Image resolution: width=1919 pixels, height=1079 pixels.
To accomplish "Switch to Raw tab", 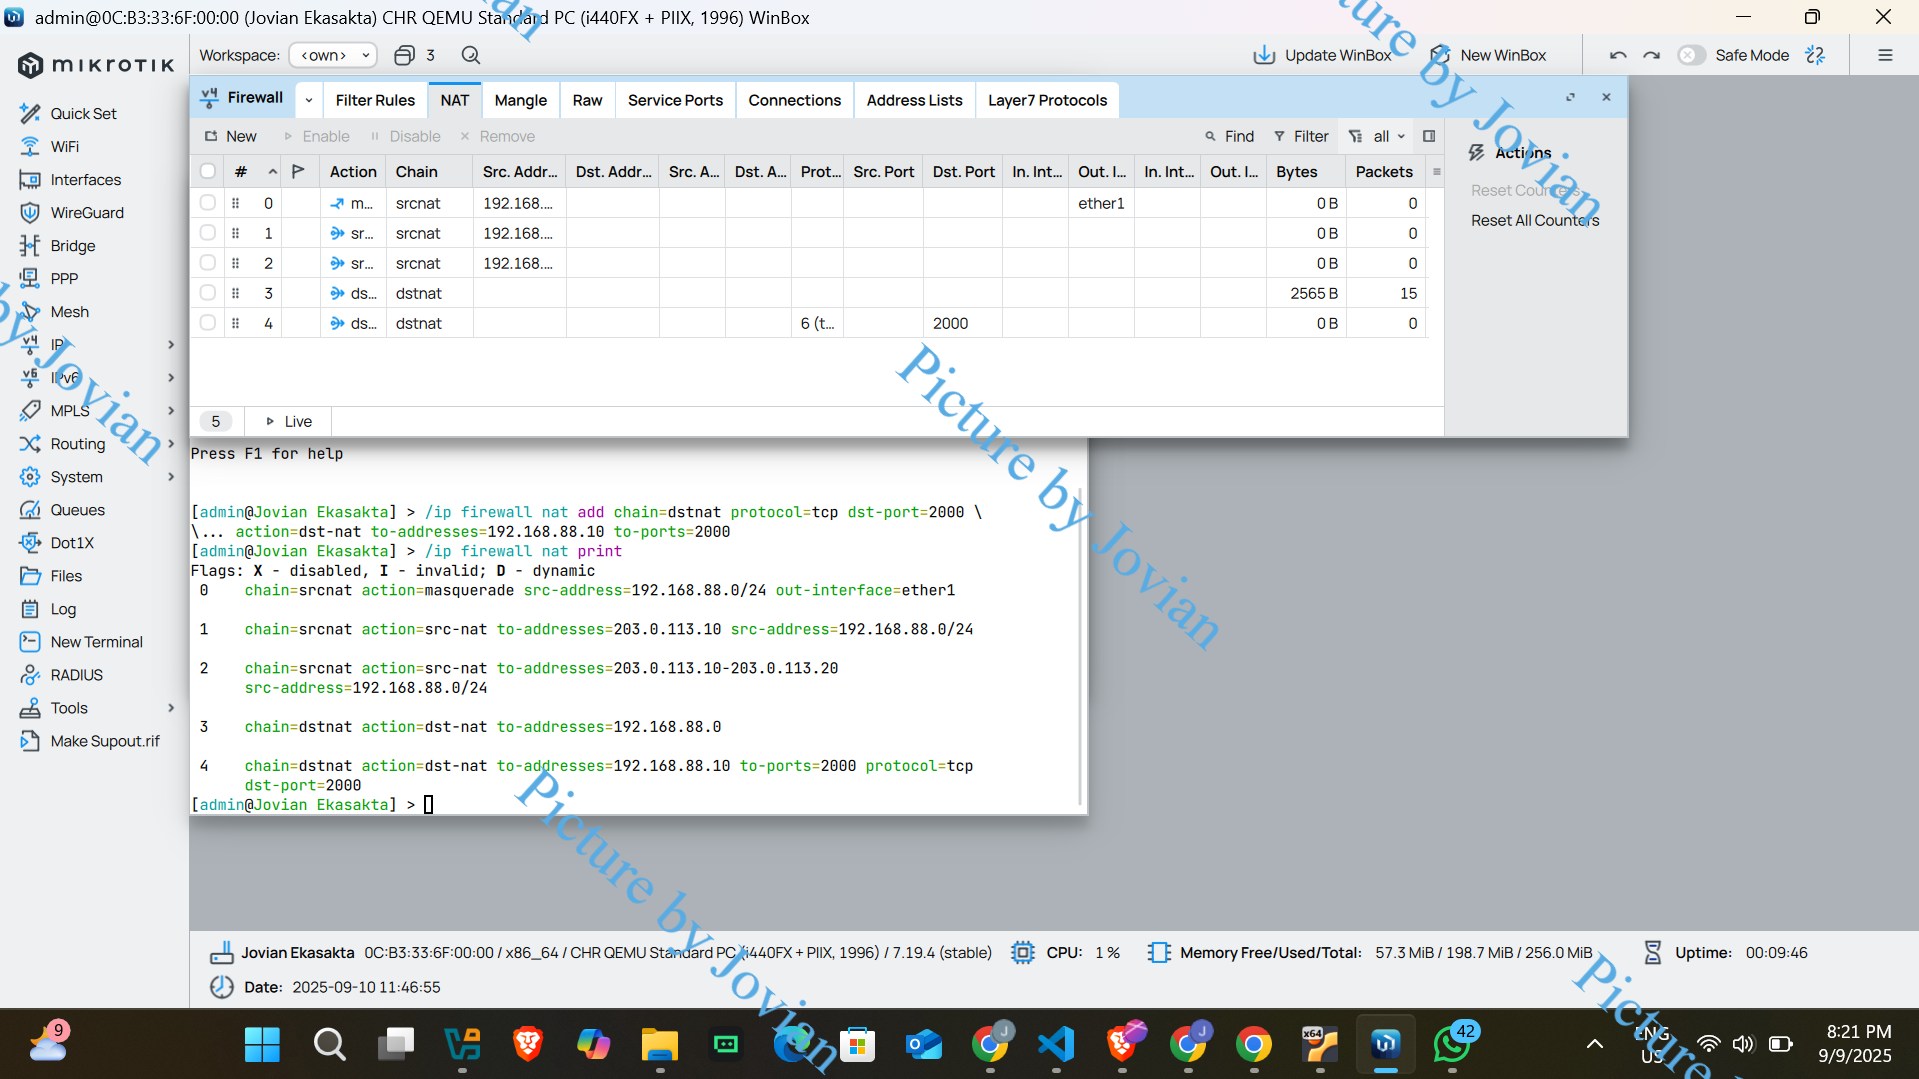I will (x=587, y=100).
